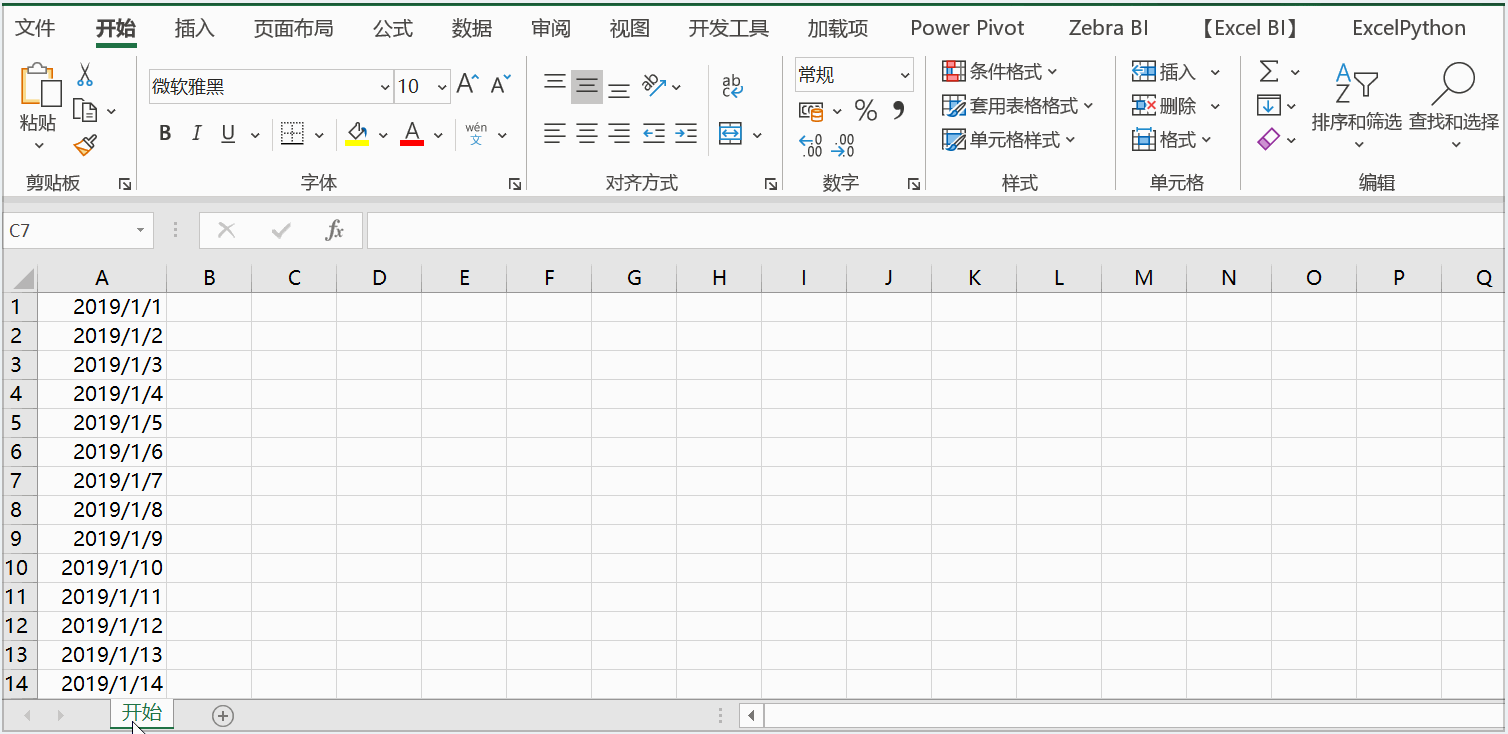The width and height of the screenshot is (1508, 734).
Task: Apply red font color
Action: [x=411, y=133]
